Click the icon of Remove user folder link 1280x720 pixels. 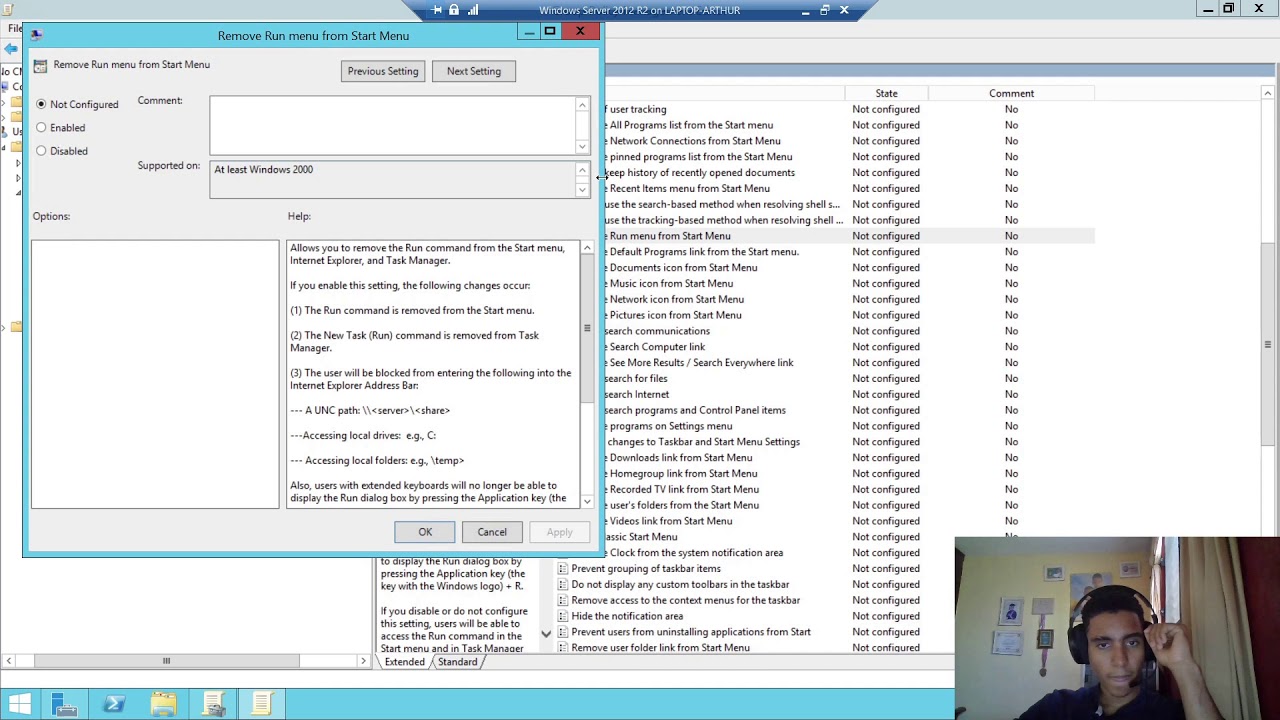click(562, 648)
